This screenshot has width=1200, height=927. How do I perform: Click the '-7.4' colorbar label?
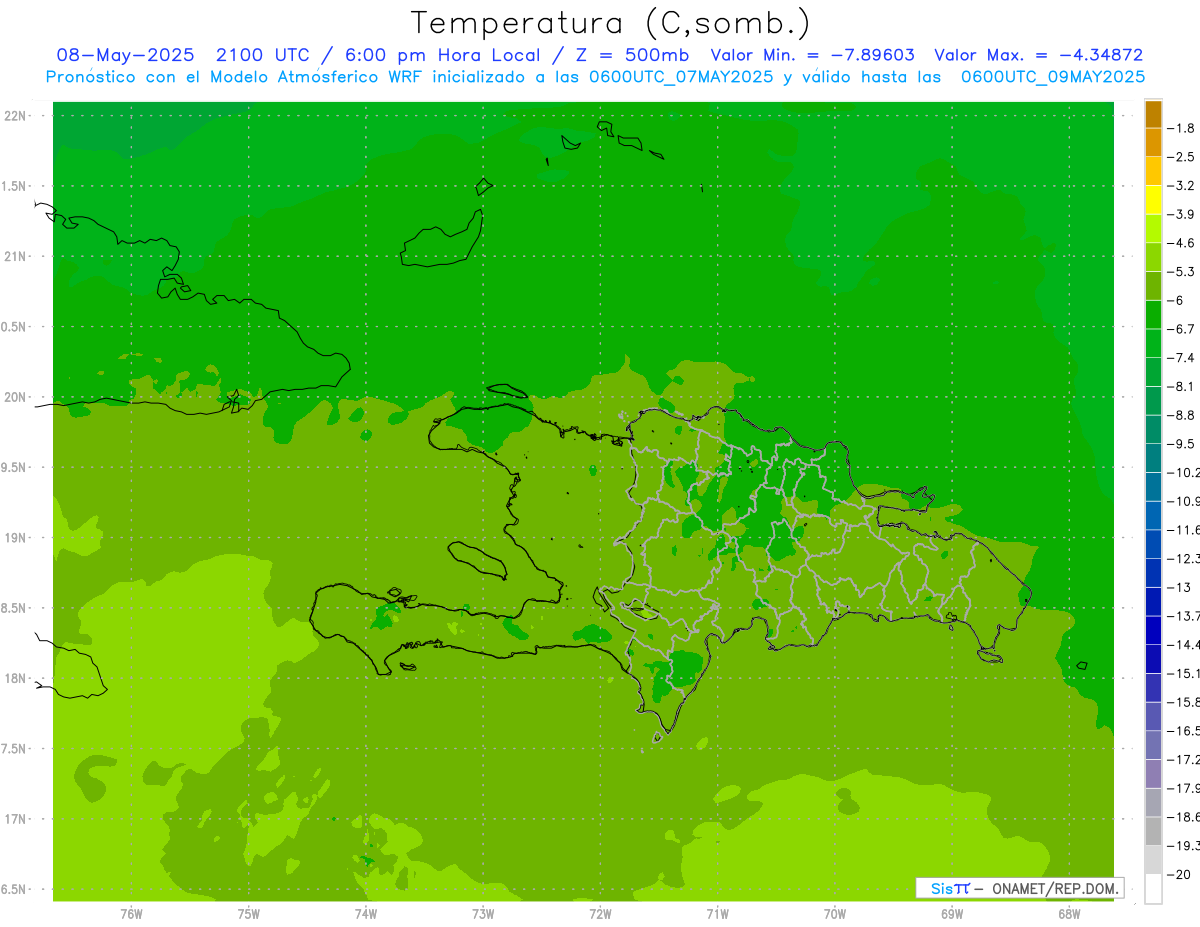[x=1182, y=358]
